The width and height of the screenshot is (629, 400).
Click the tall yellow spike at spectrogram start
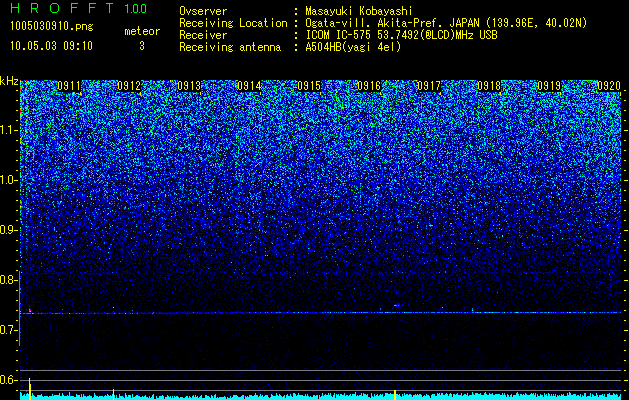[30, 389]
